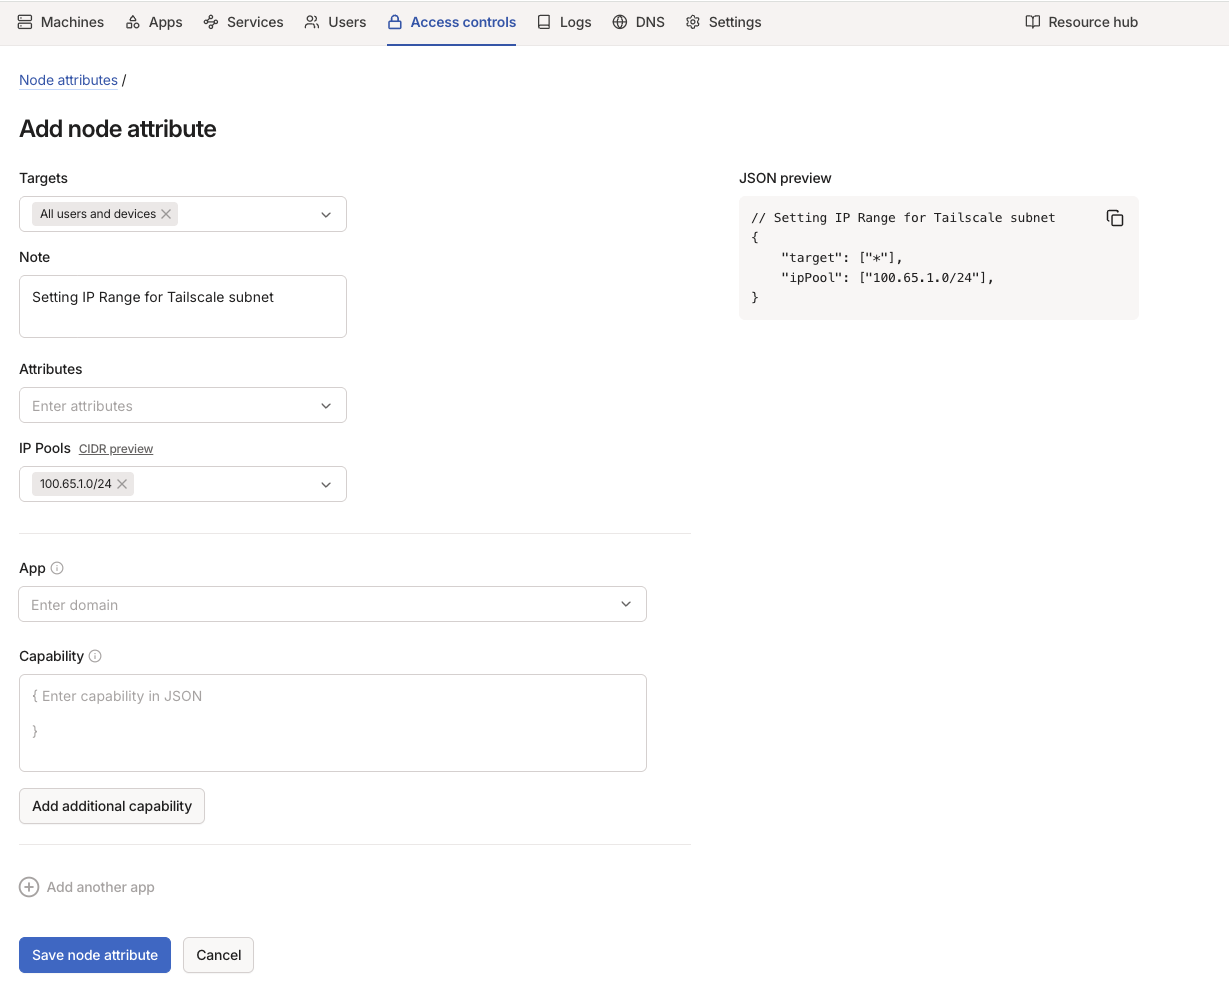Click Add additional capability button

click(x=112, y=806)
